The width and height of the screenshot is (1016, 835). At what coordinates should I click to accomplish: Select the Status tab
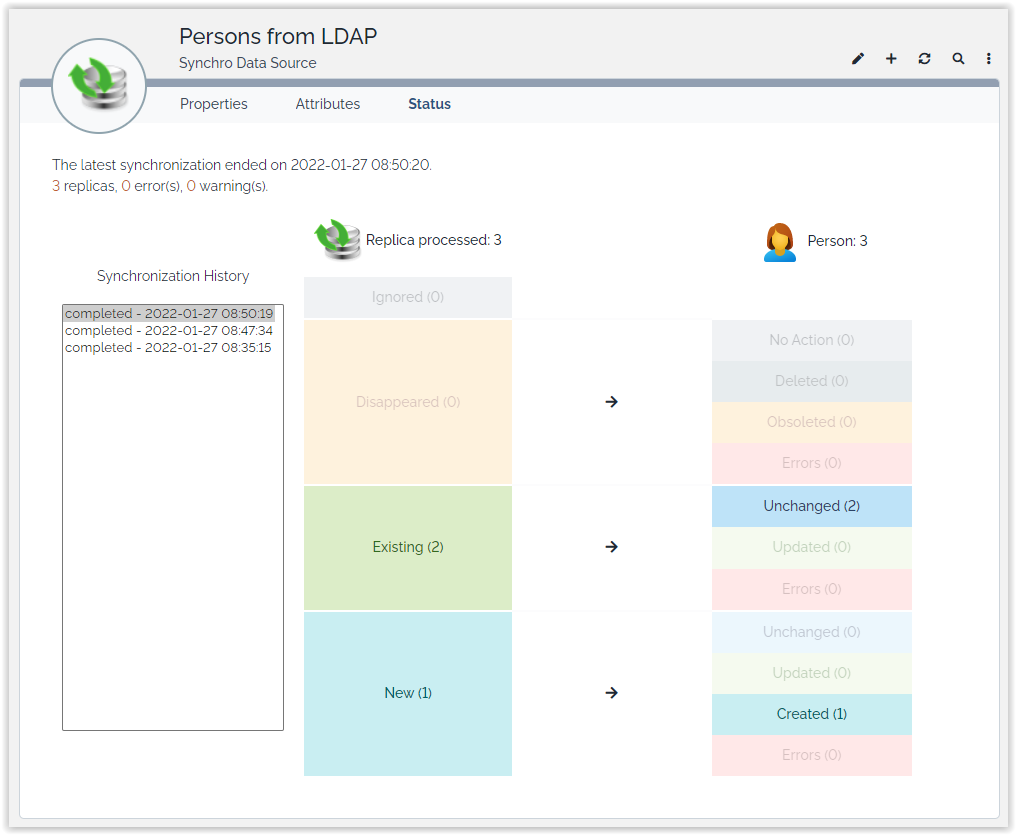click(x=429, y=104)
